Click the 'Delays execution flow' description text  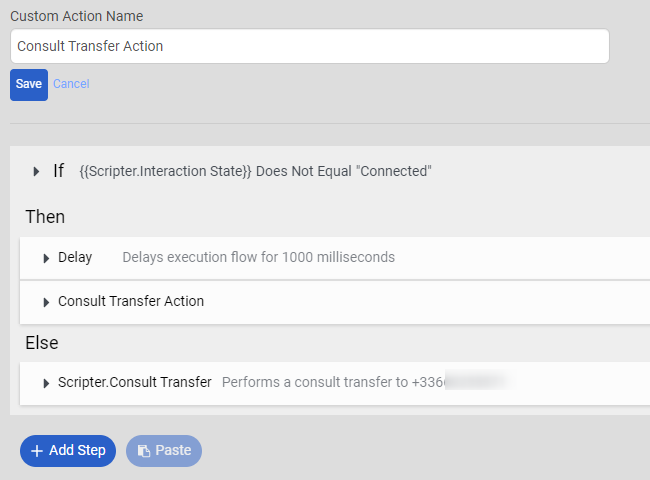[x=258, y=257]
